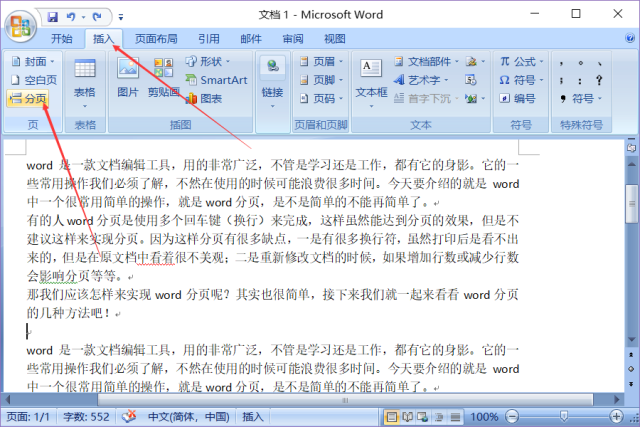The width and height of the screenshot is (640, 427).
Task: Open Page Number (页码) dropdown
Action: (322, 98)
